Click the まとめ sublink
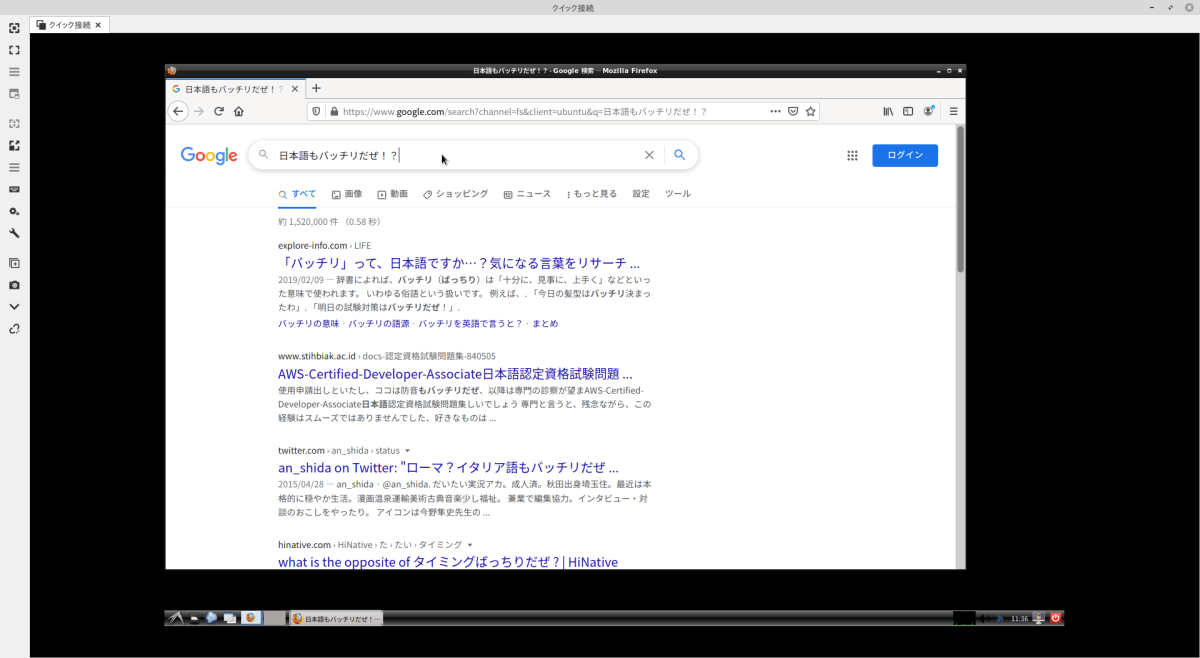 pyautogui.click(x=545, y=324)
